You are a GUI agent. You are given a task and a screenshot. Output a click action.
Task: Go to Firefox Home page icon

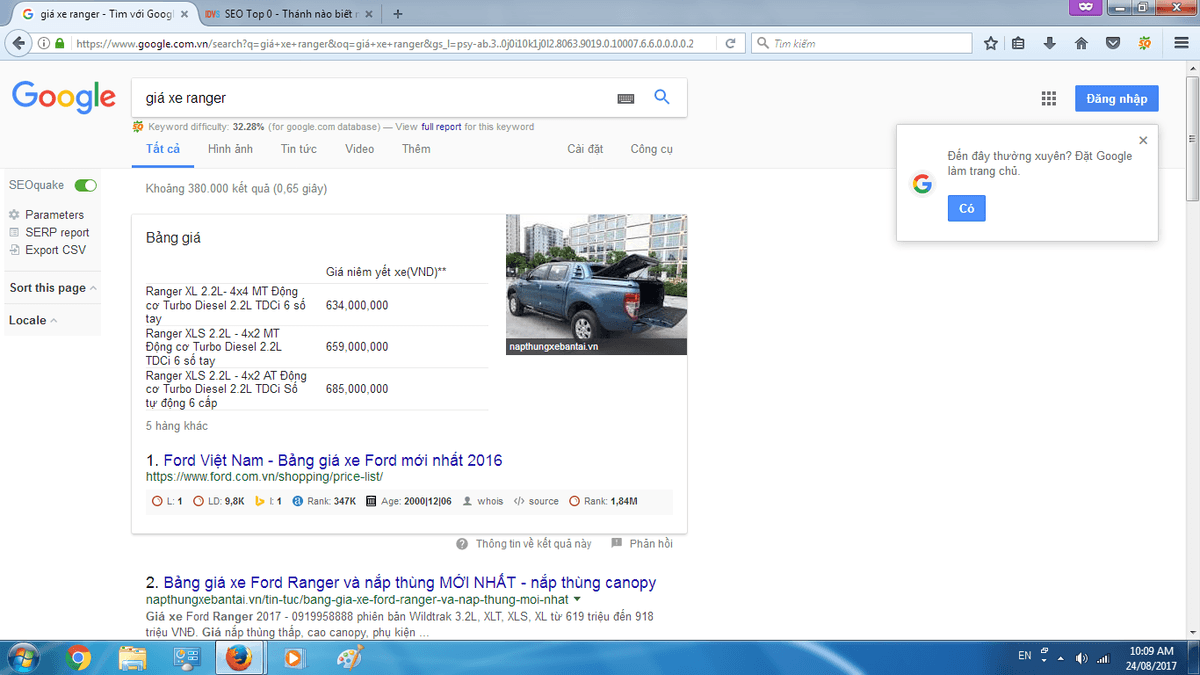click(1081, 44)
